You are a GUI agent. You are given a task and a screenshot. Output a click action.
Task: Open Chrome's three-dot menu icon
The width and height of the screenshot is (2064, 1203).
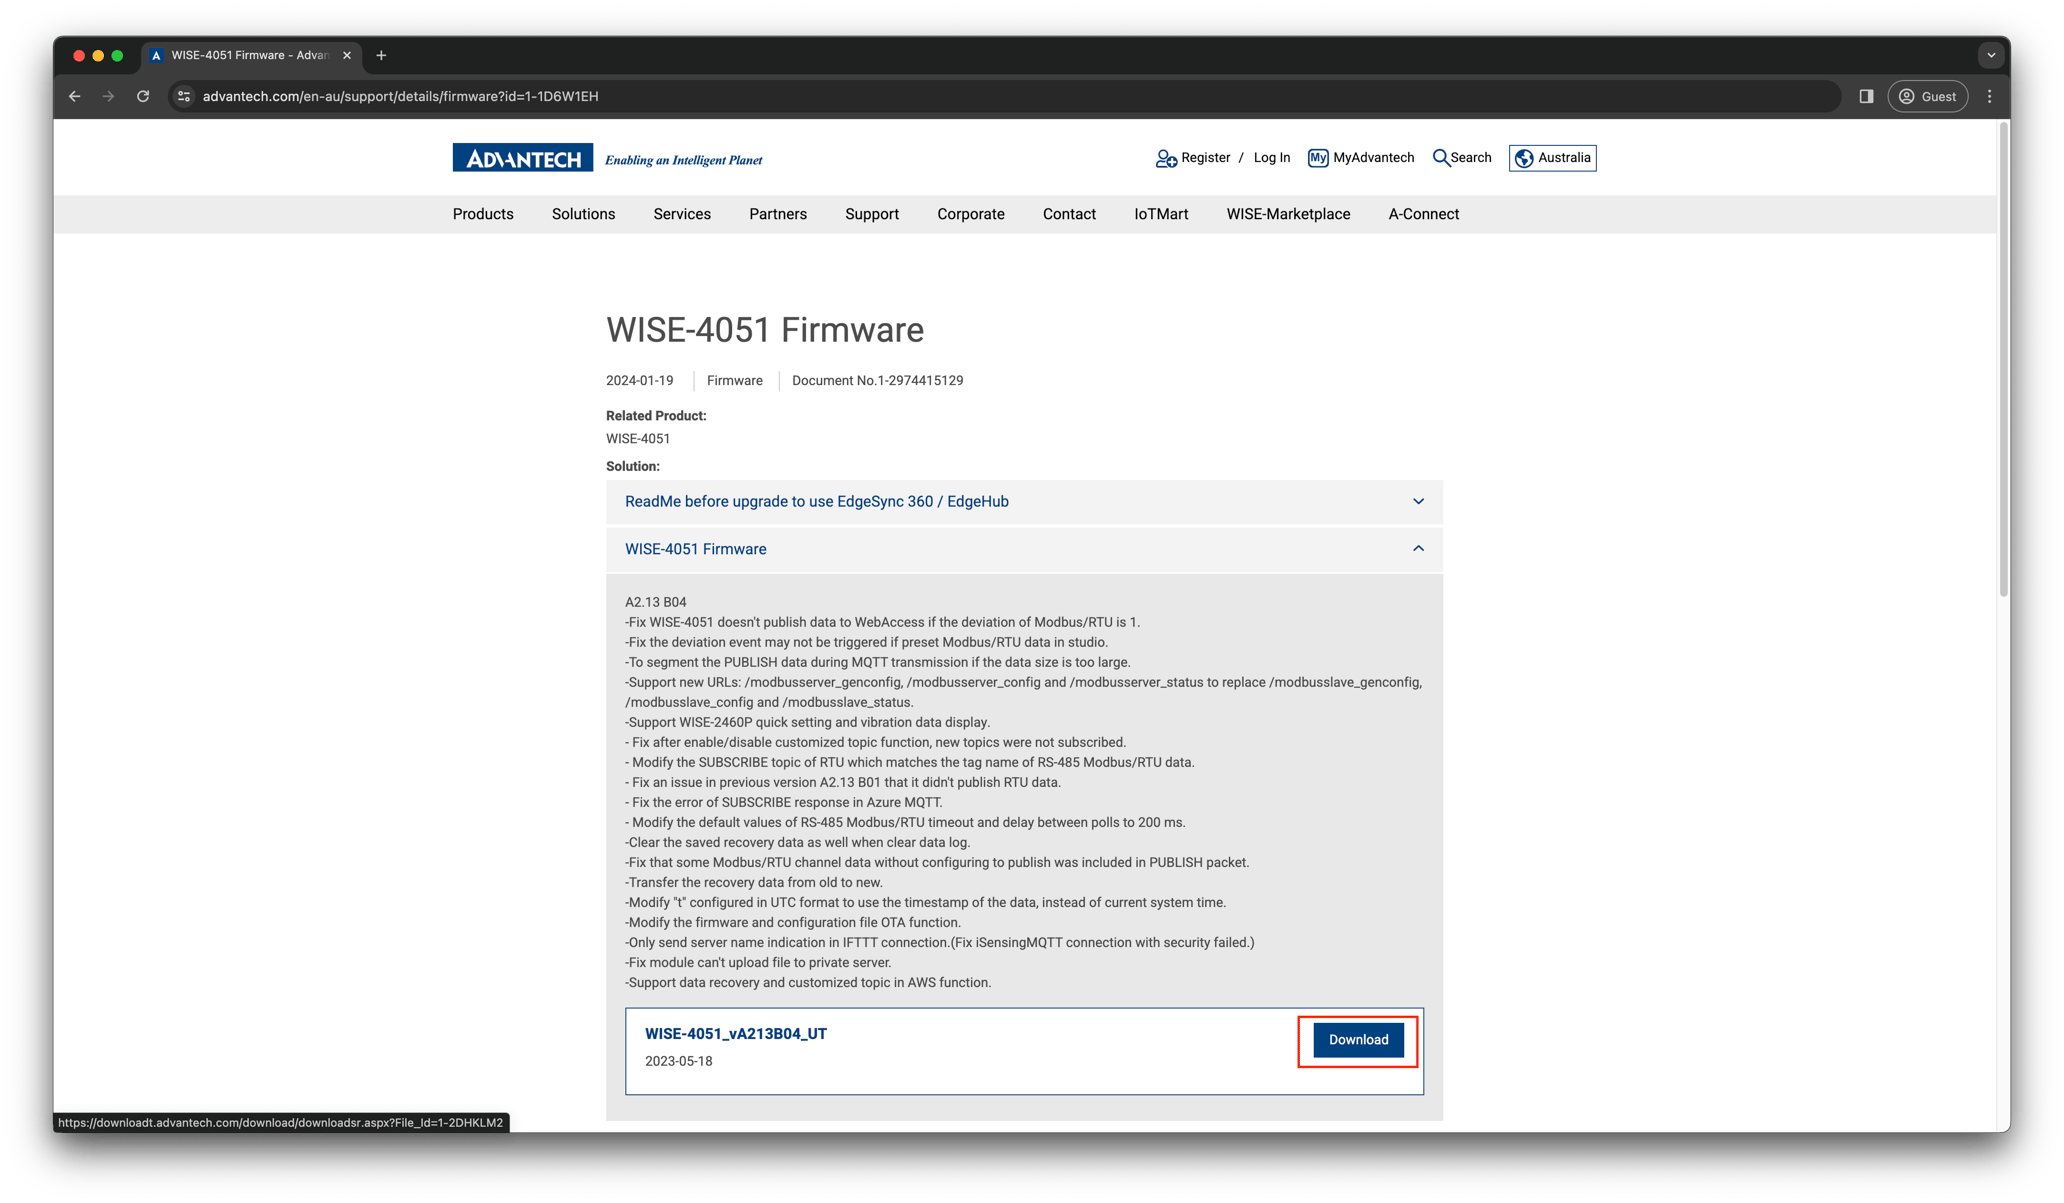click(x=1989, y=96)
